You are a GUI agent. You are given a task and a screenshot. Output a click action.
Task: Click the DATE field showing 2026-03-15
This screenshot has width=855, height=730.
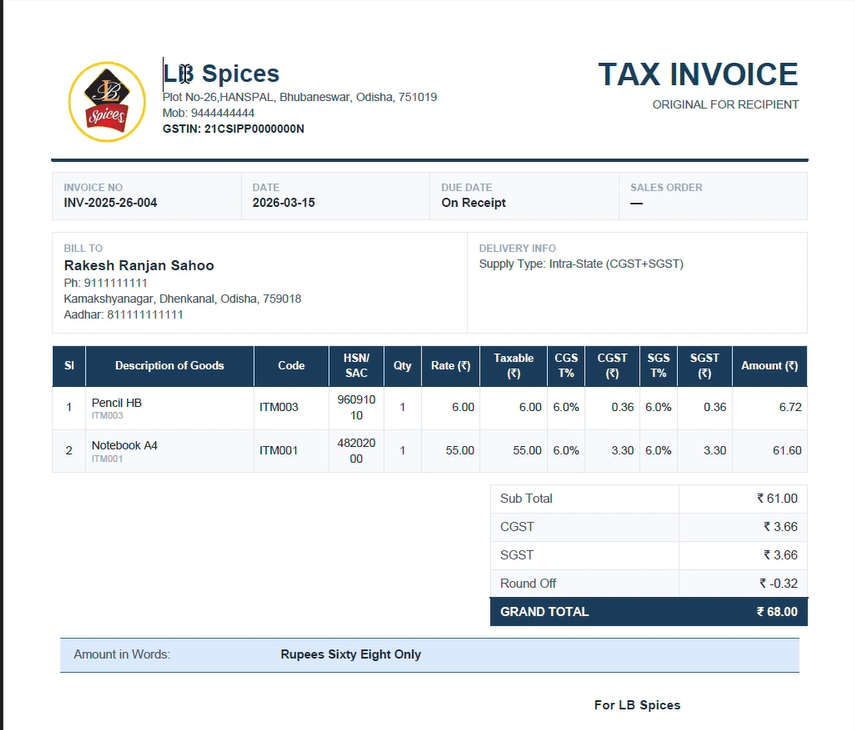(280, 205)
